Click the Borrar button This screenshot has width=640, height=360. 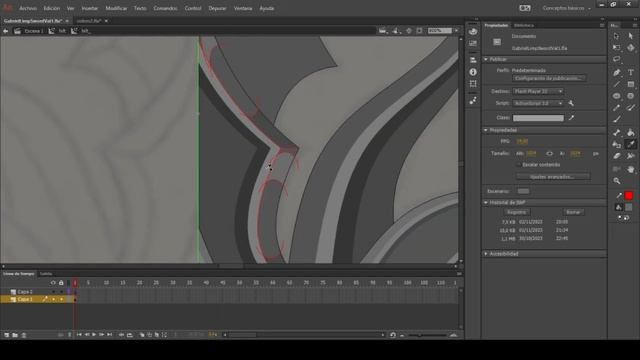pyautogui.click(x=573, y=212)
